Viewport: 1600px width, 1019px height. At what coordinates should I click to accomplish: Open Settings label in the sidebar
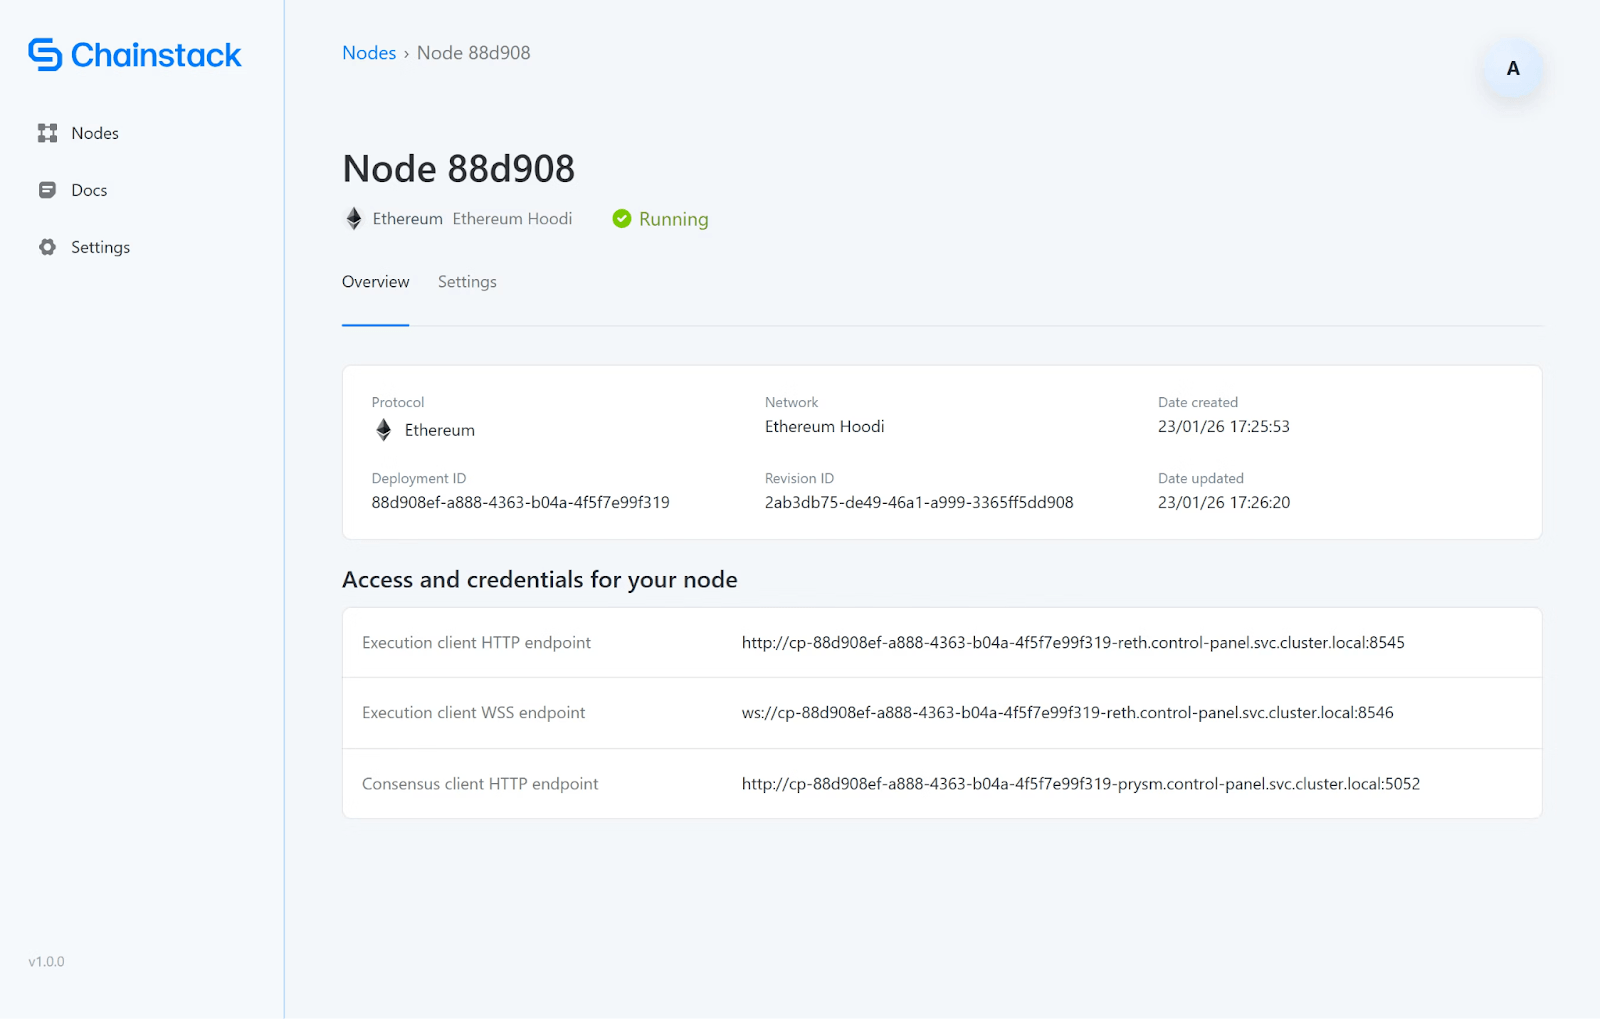tap(100, 247)
